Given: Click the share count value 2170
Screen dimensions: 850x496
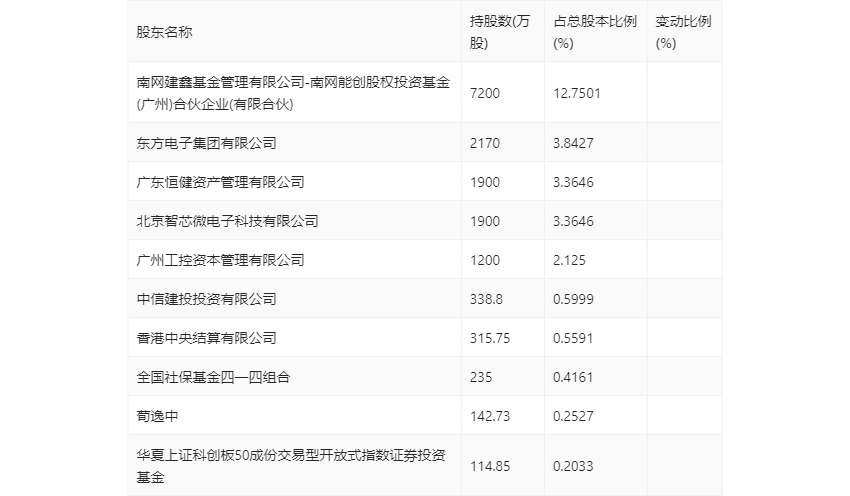Looking at the screenshot, I should pos(485,143).
